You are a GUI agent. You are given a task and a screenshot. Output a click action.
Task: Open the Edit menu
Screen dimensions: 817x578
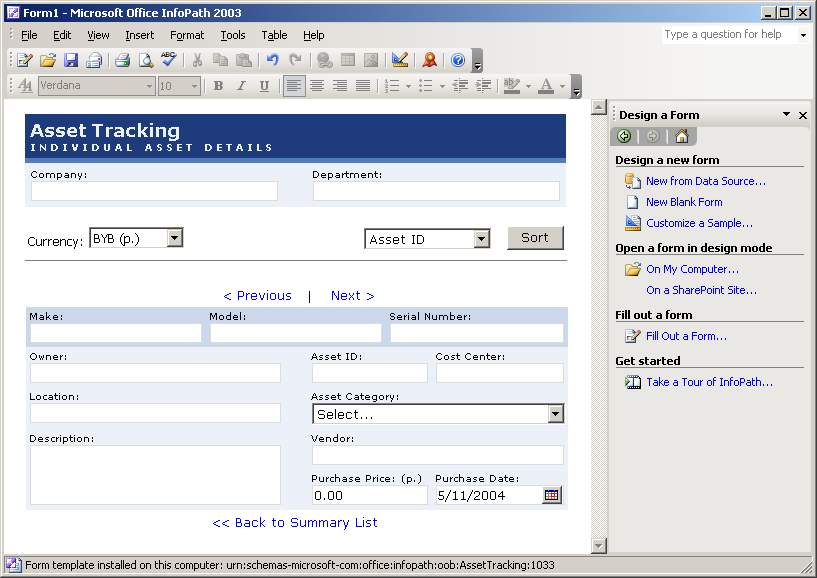pyautogui.click(x=62, y=35)
